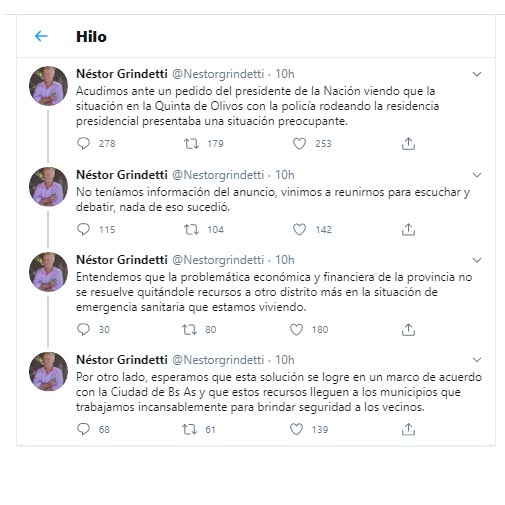Share the tweet about 'información del anuncio'
The width and height of the screenshot is (505, 505).
pos(408,229)
